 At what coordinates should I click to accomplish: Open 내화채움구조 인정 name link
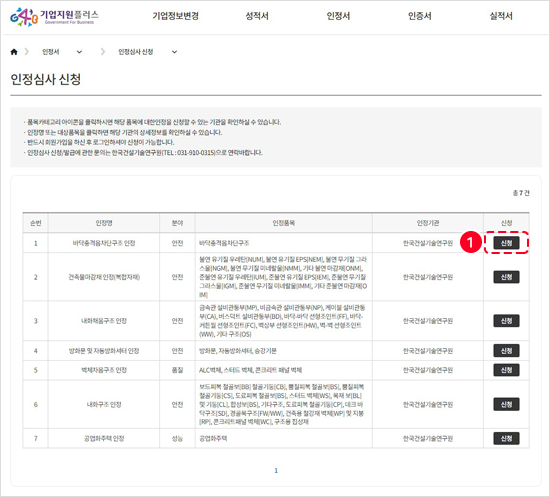tap(104, 321)
